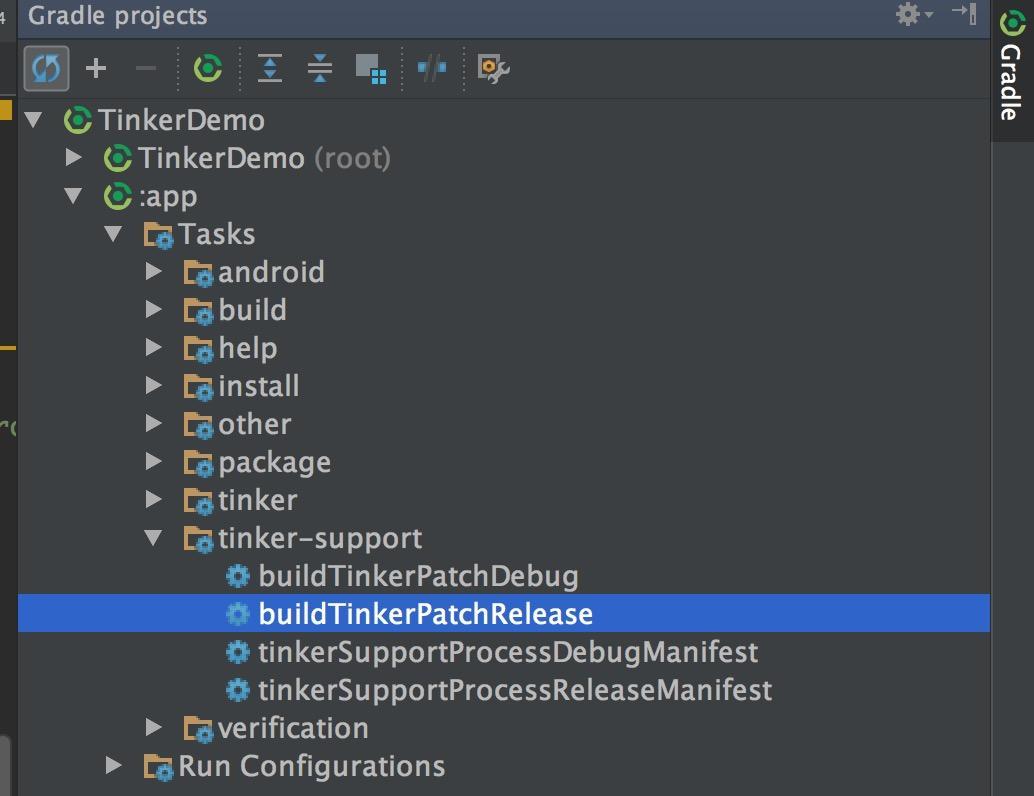Select buildTinkerPatchDebug task

[418, 576]
